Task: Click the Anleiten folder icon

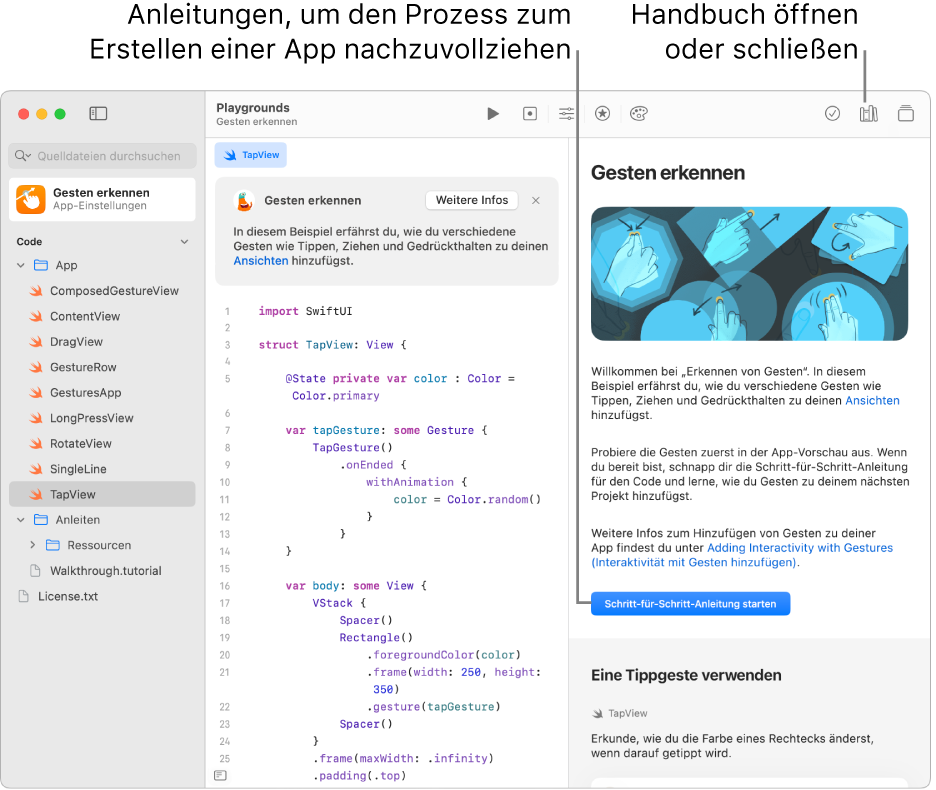Action: point(41,520)
